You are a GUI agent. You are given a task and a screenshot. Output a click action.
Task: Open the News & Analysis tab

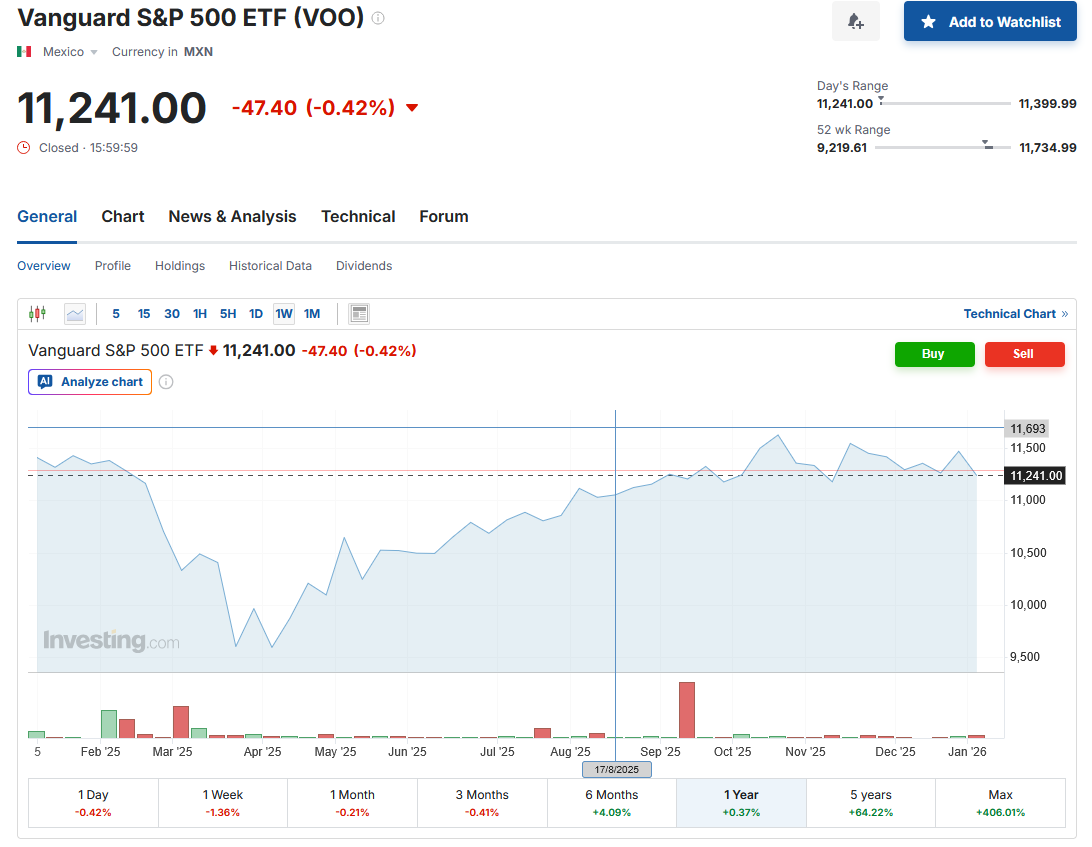(x=233, y=217)
